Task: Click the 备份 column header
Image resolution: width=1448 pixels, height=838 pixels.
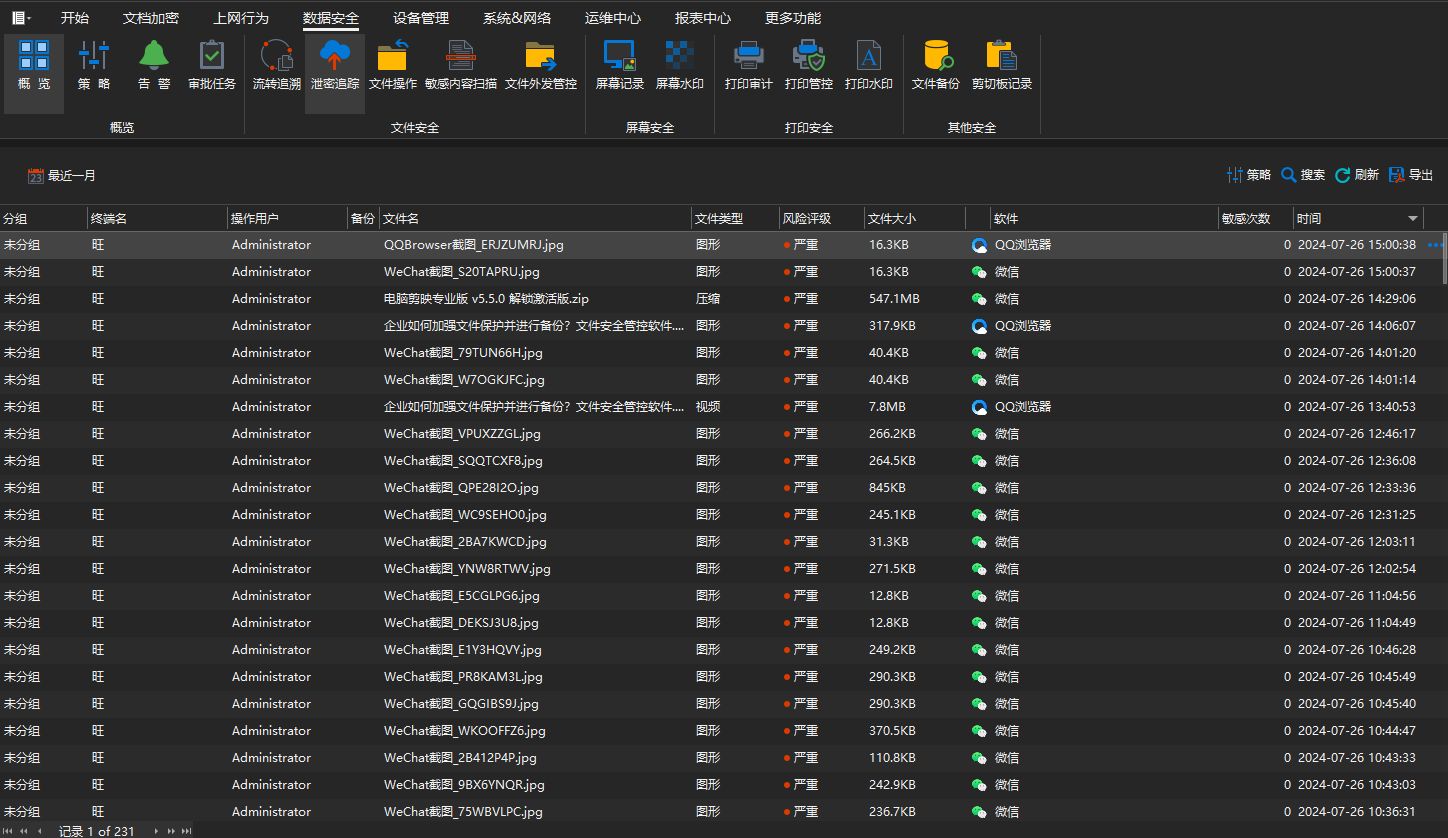Action: click(363, 218)
